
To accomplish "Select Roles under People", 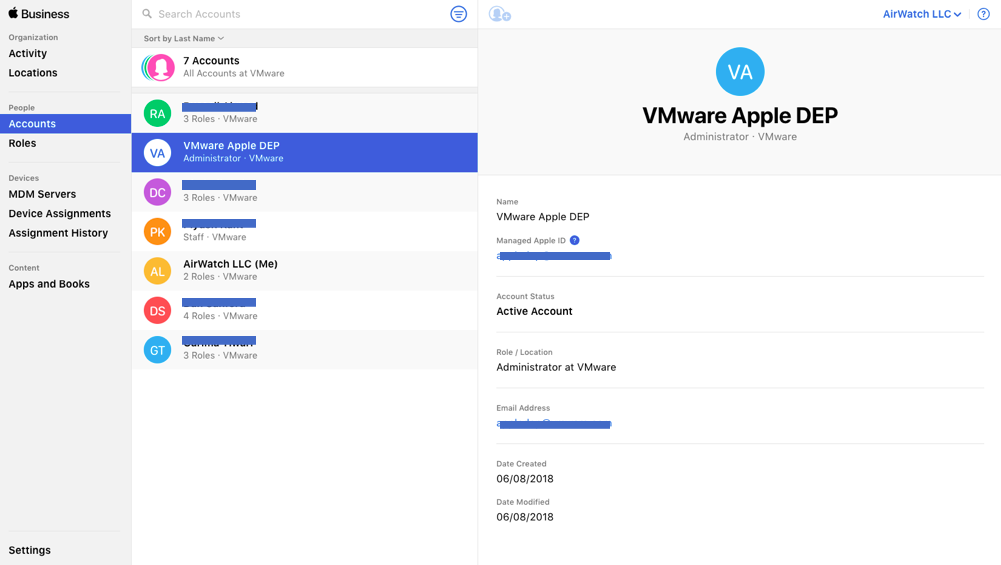I will 23,144.
